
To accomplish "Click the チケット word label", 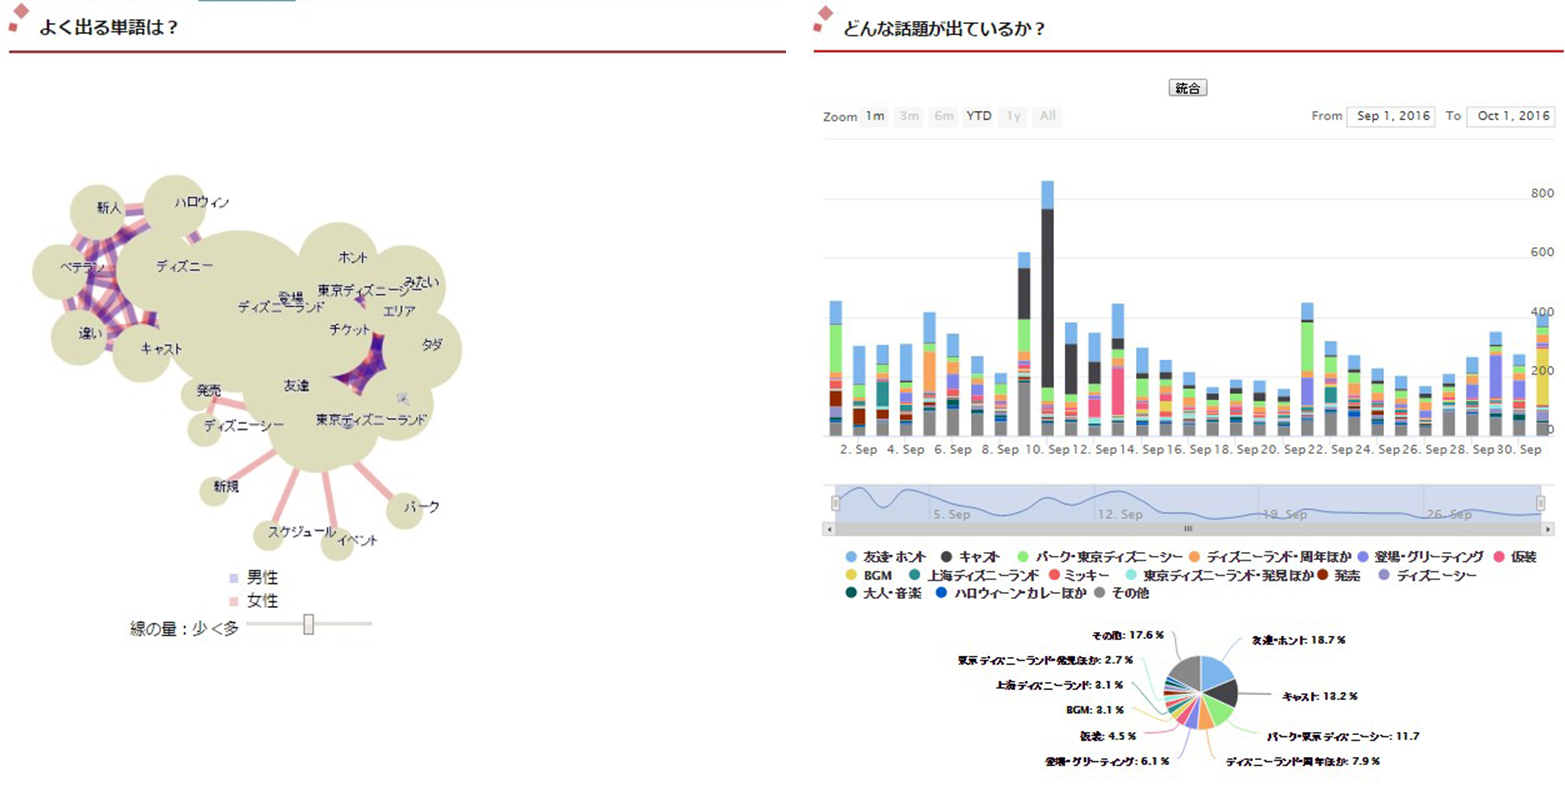I will click(x=350, y=329).
